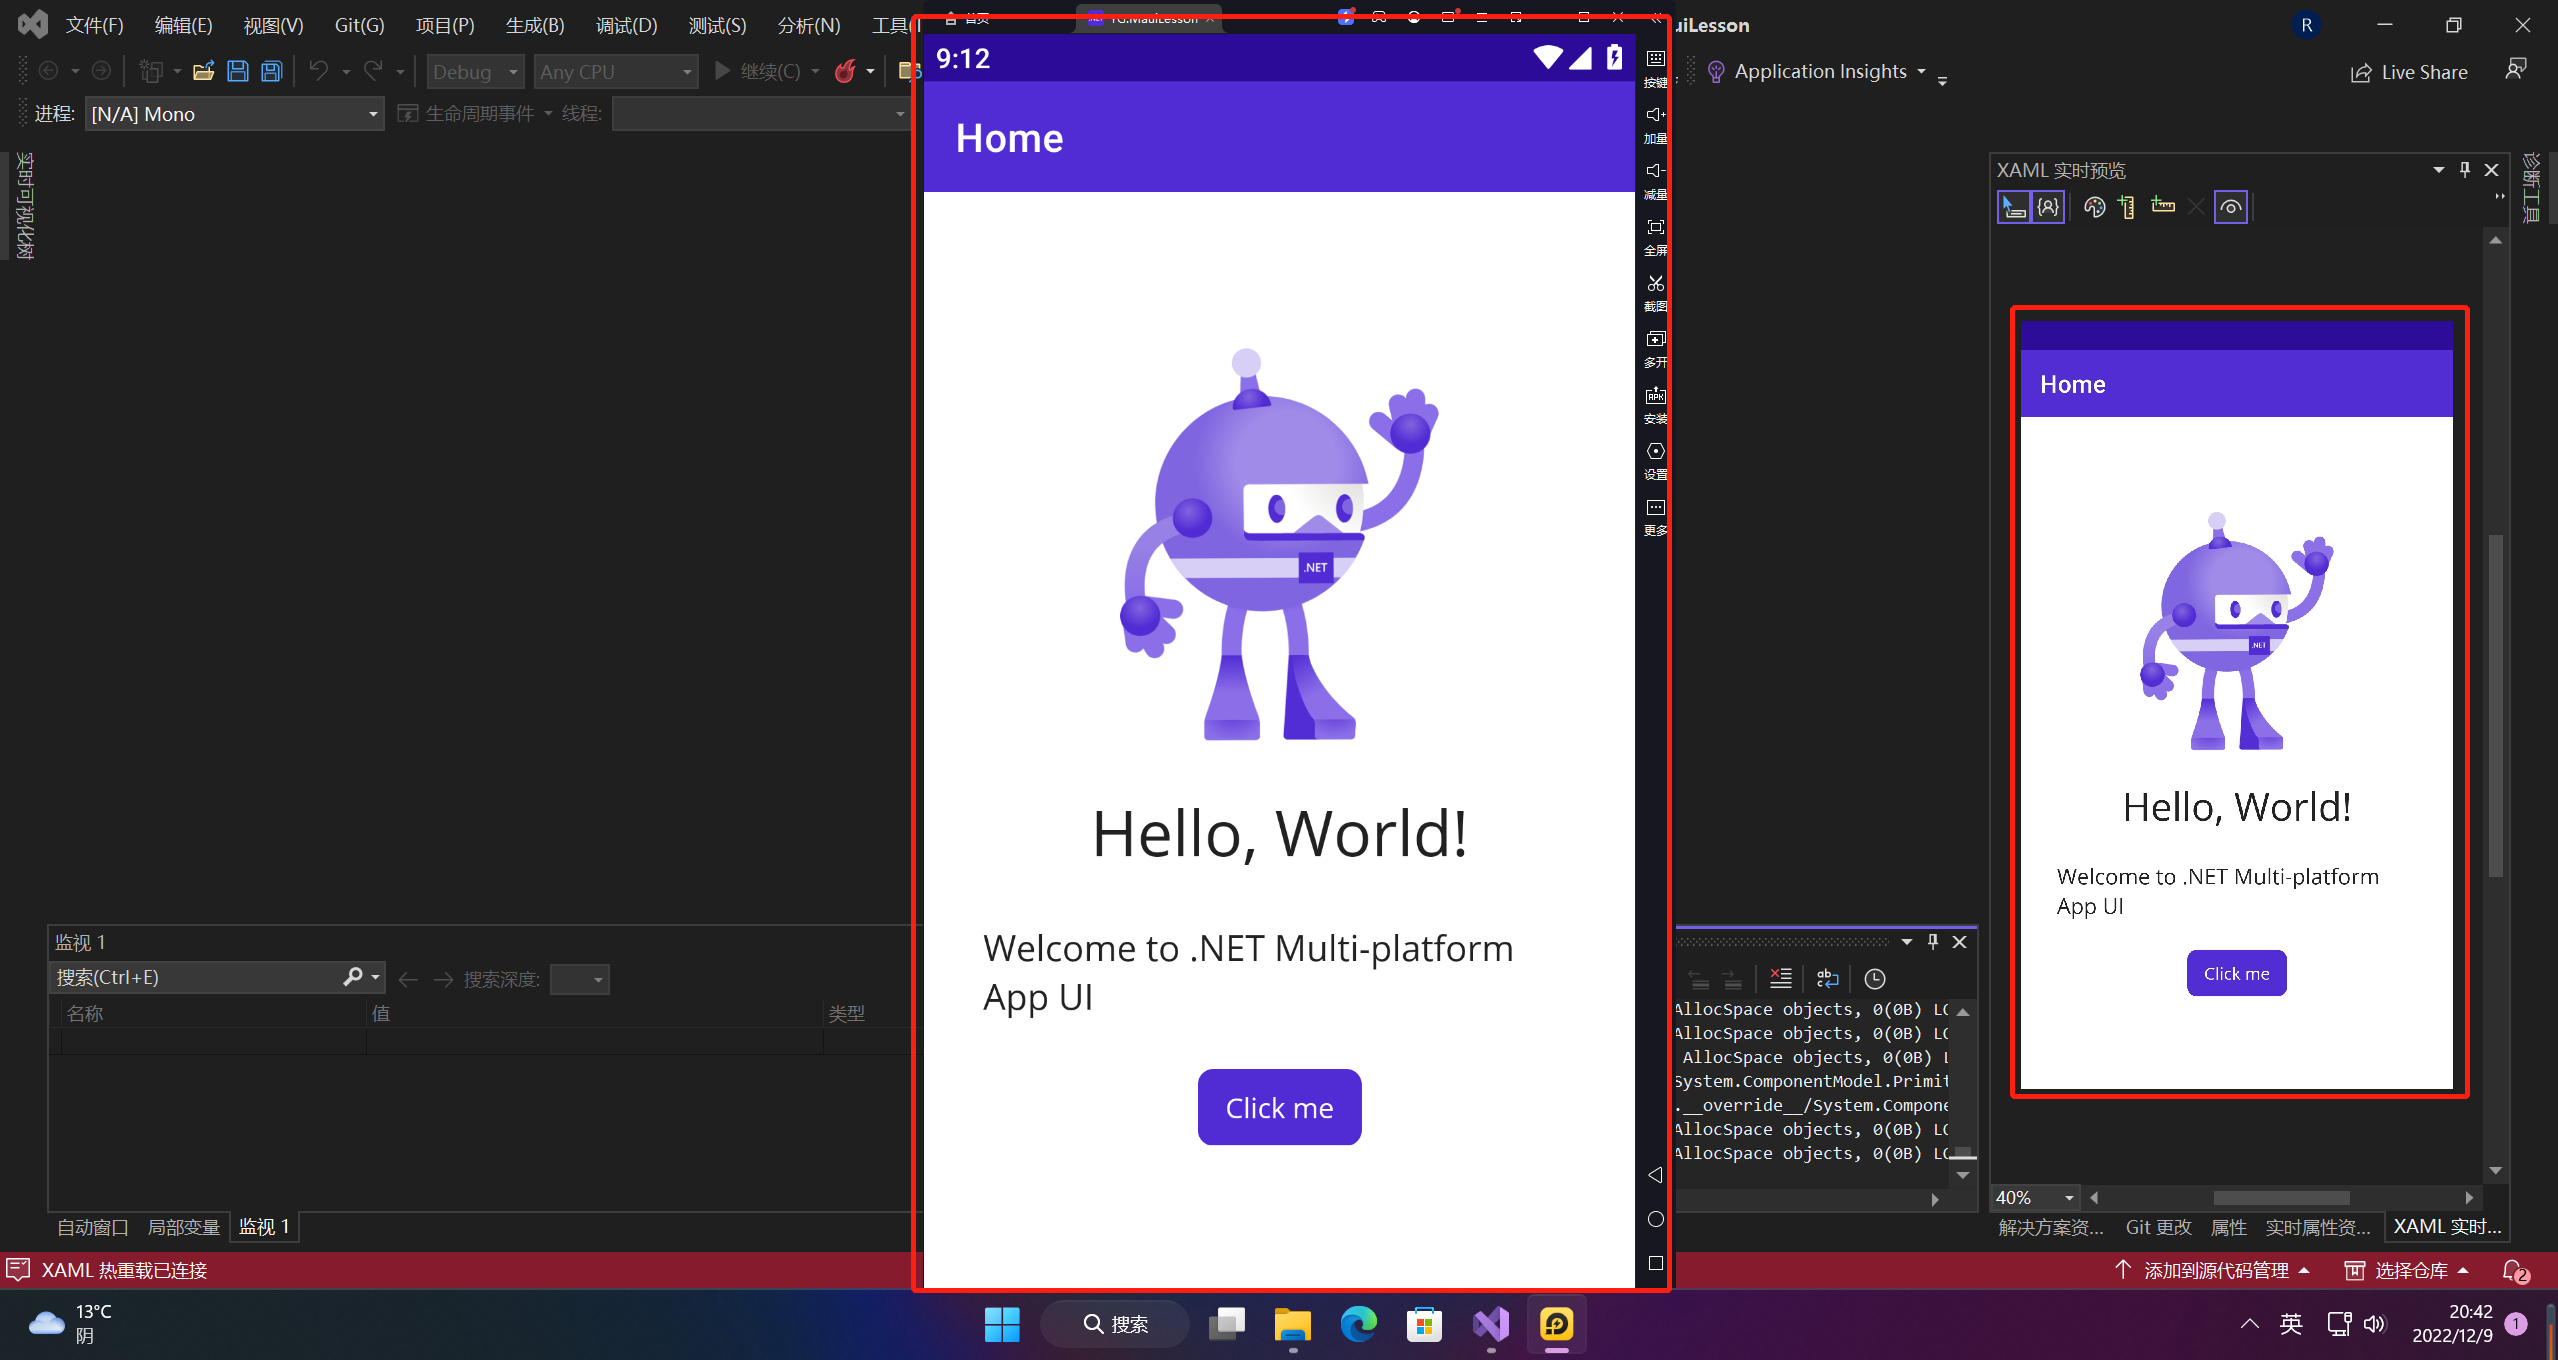Click the XAML preview color palette icon

pyautogui.click(x=2094, y=207)
